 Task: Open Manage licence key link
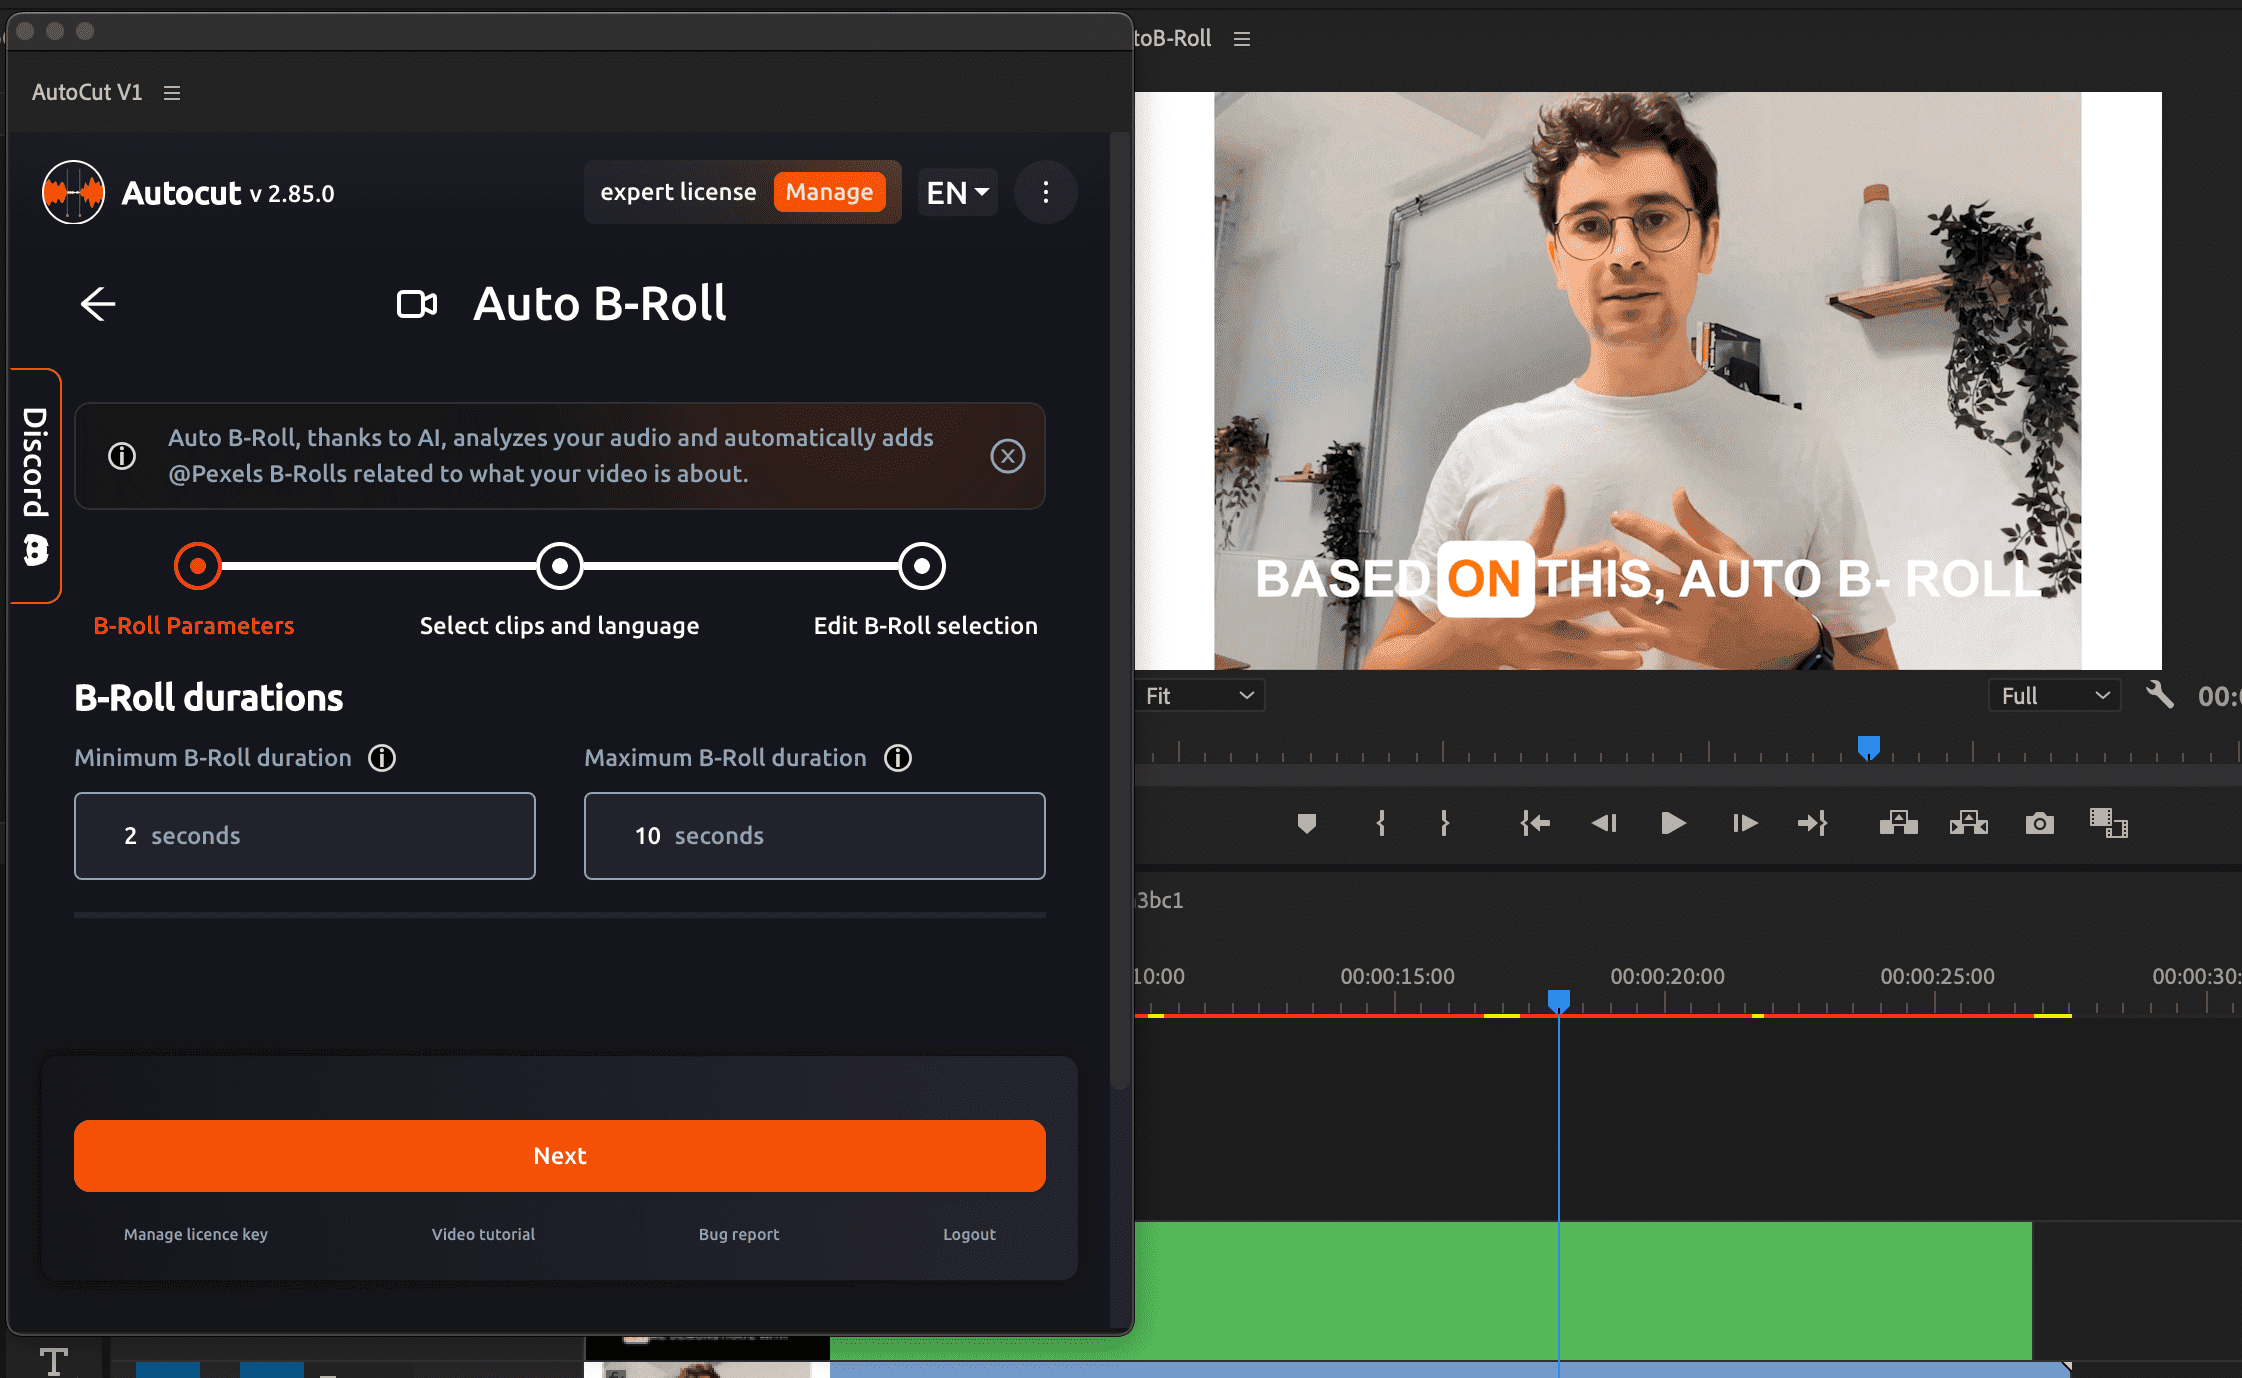196,1234
